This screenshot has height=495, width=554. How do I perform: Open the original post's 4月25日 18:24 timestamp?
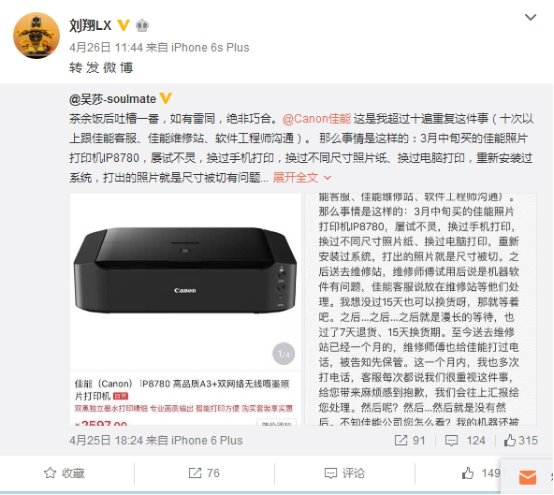click(106, 440)
